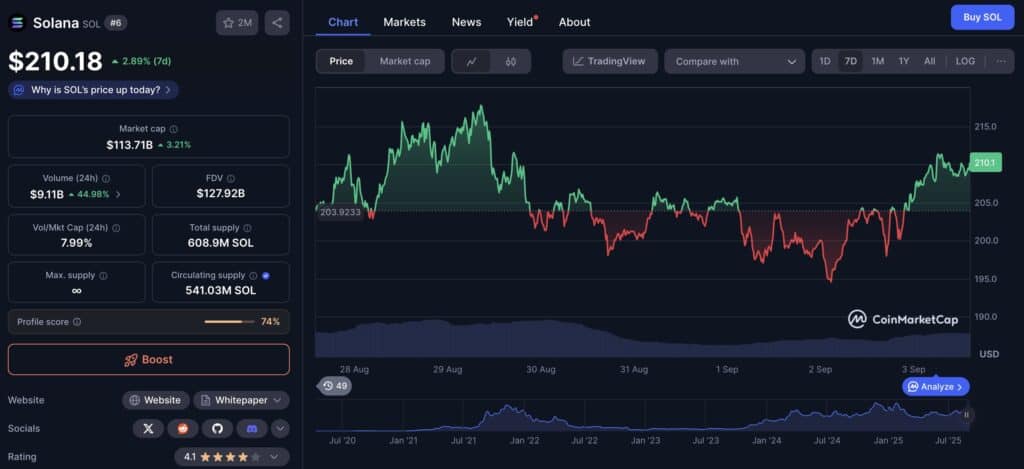Expand Volume (24h) details arrow

coord(118,194)
